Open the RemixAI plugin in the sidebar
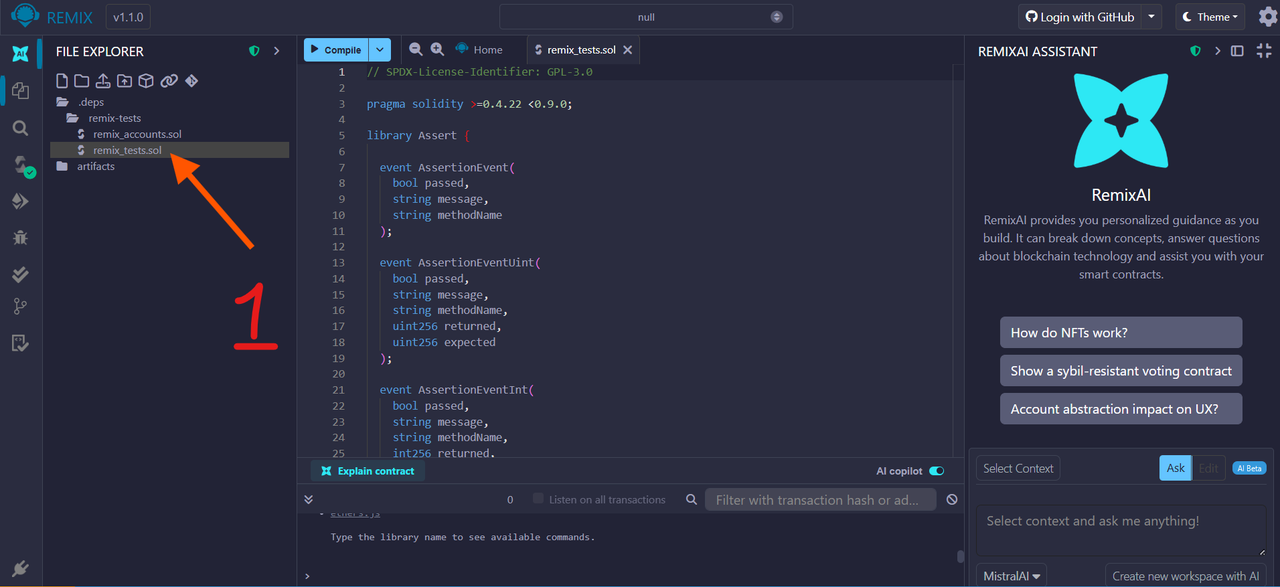1280x587 pixels. click(20, 54)
